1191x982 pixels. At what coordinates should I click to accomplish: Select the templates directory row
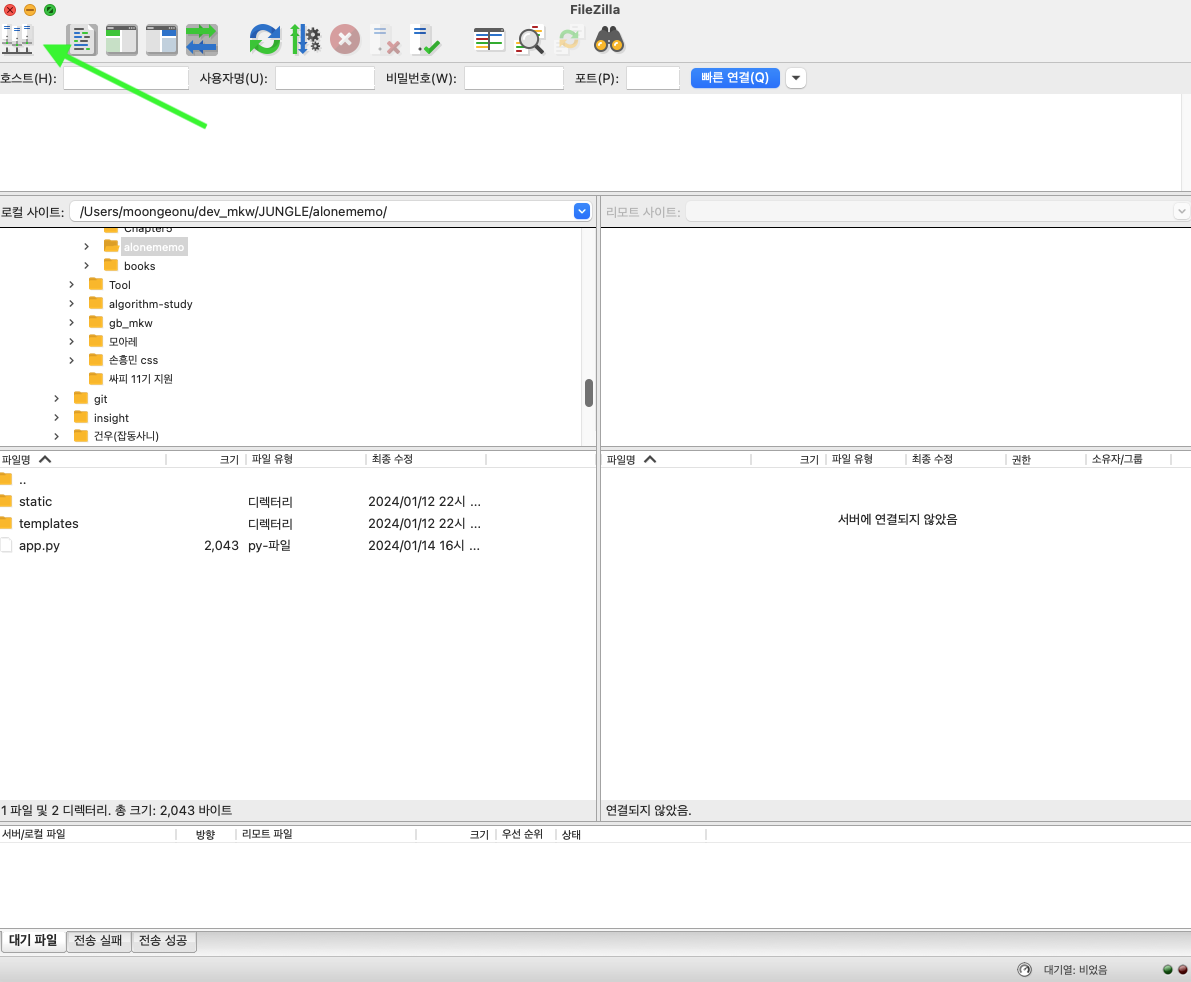point(298,523)
